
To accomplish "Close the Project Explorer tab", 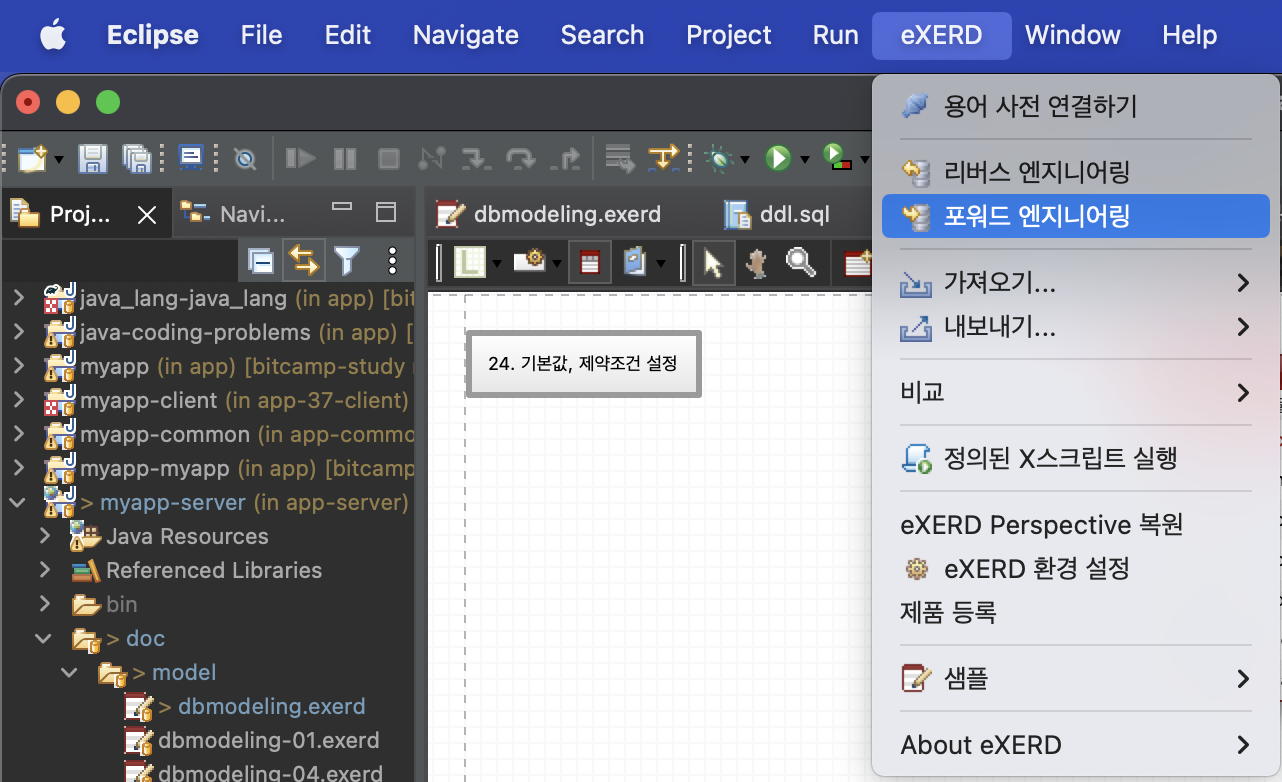I will [147, 214].
